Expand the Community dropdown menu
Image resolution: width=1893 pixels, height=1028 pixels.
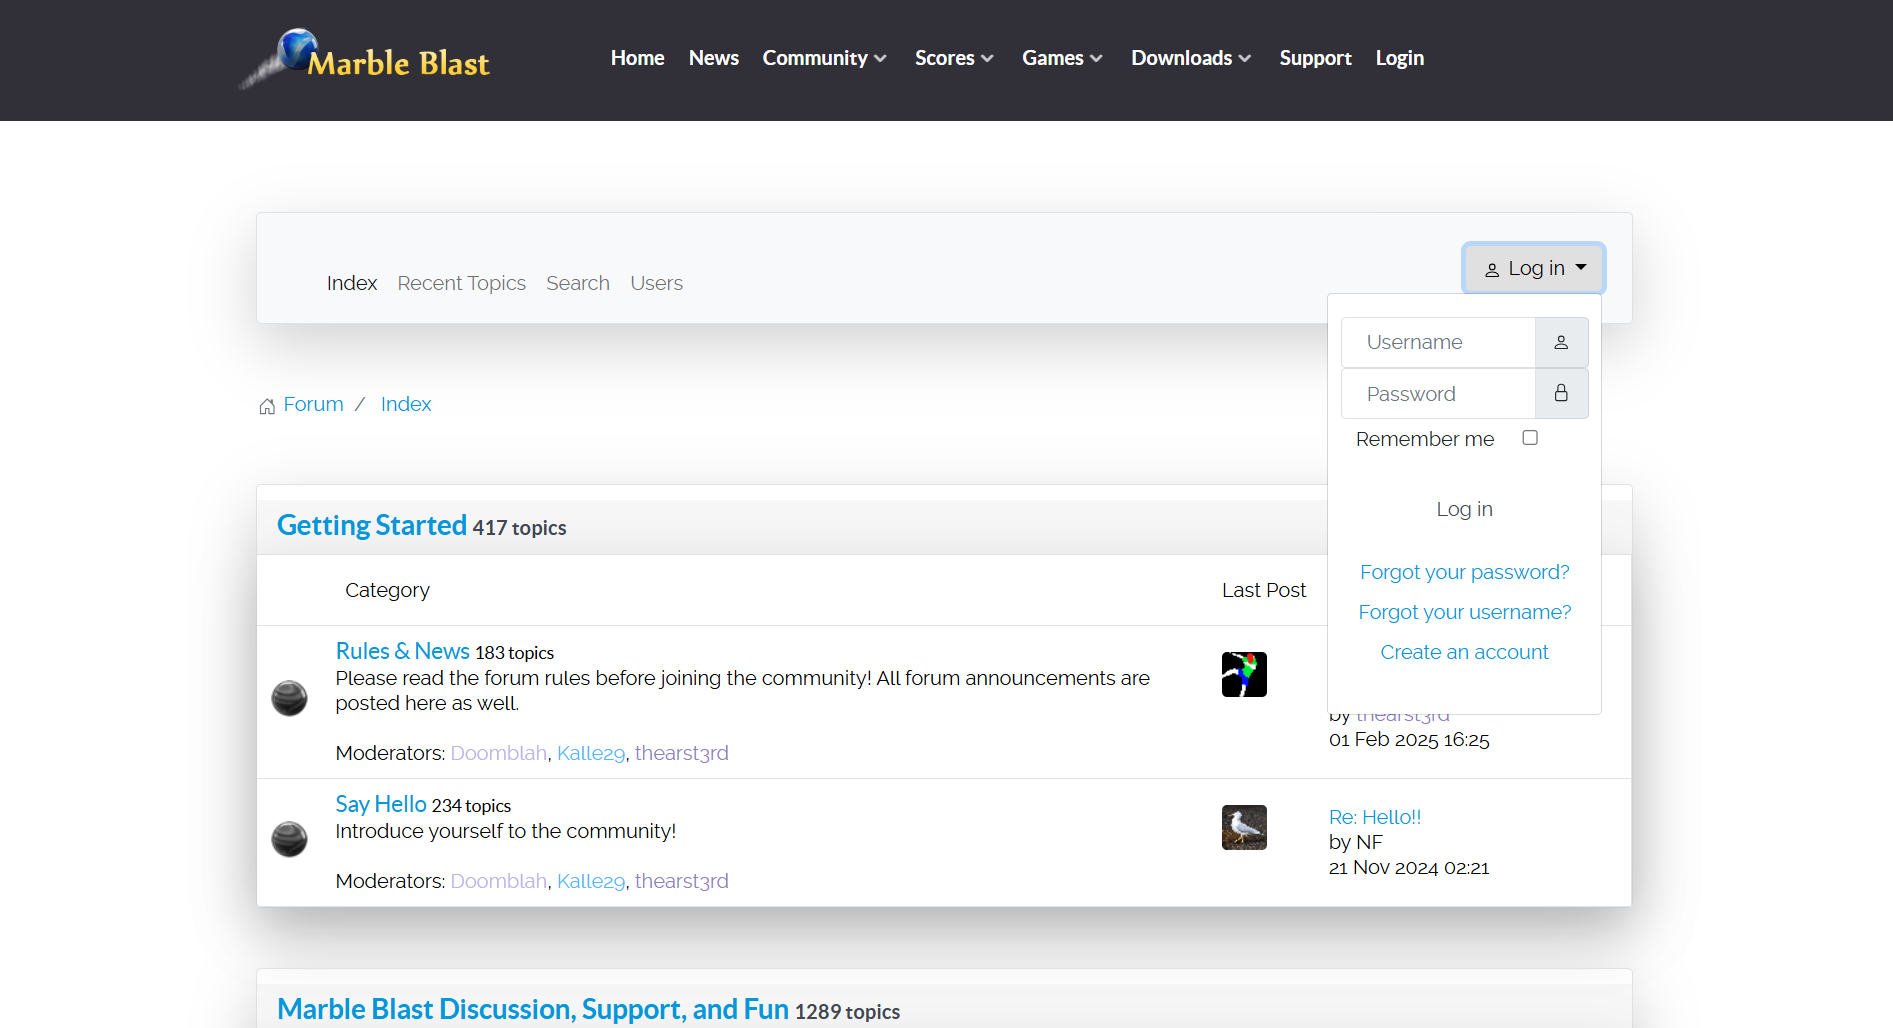click(x=824, y=59)
